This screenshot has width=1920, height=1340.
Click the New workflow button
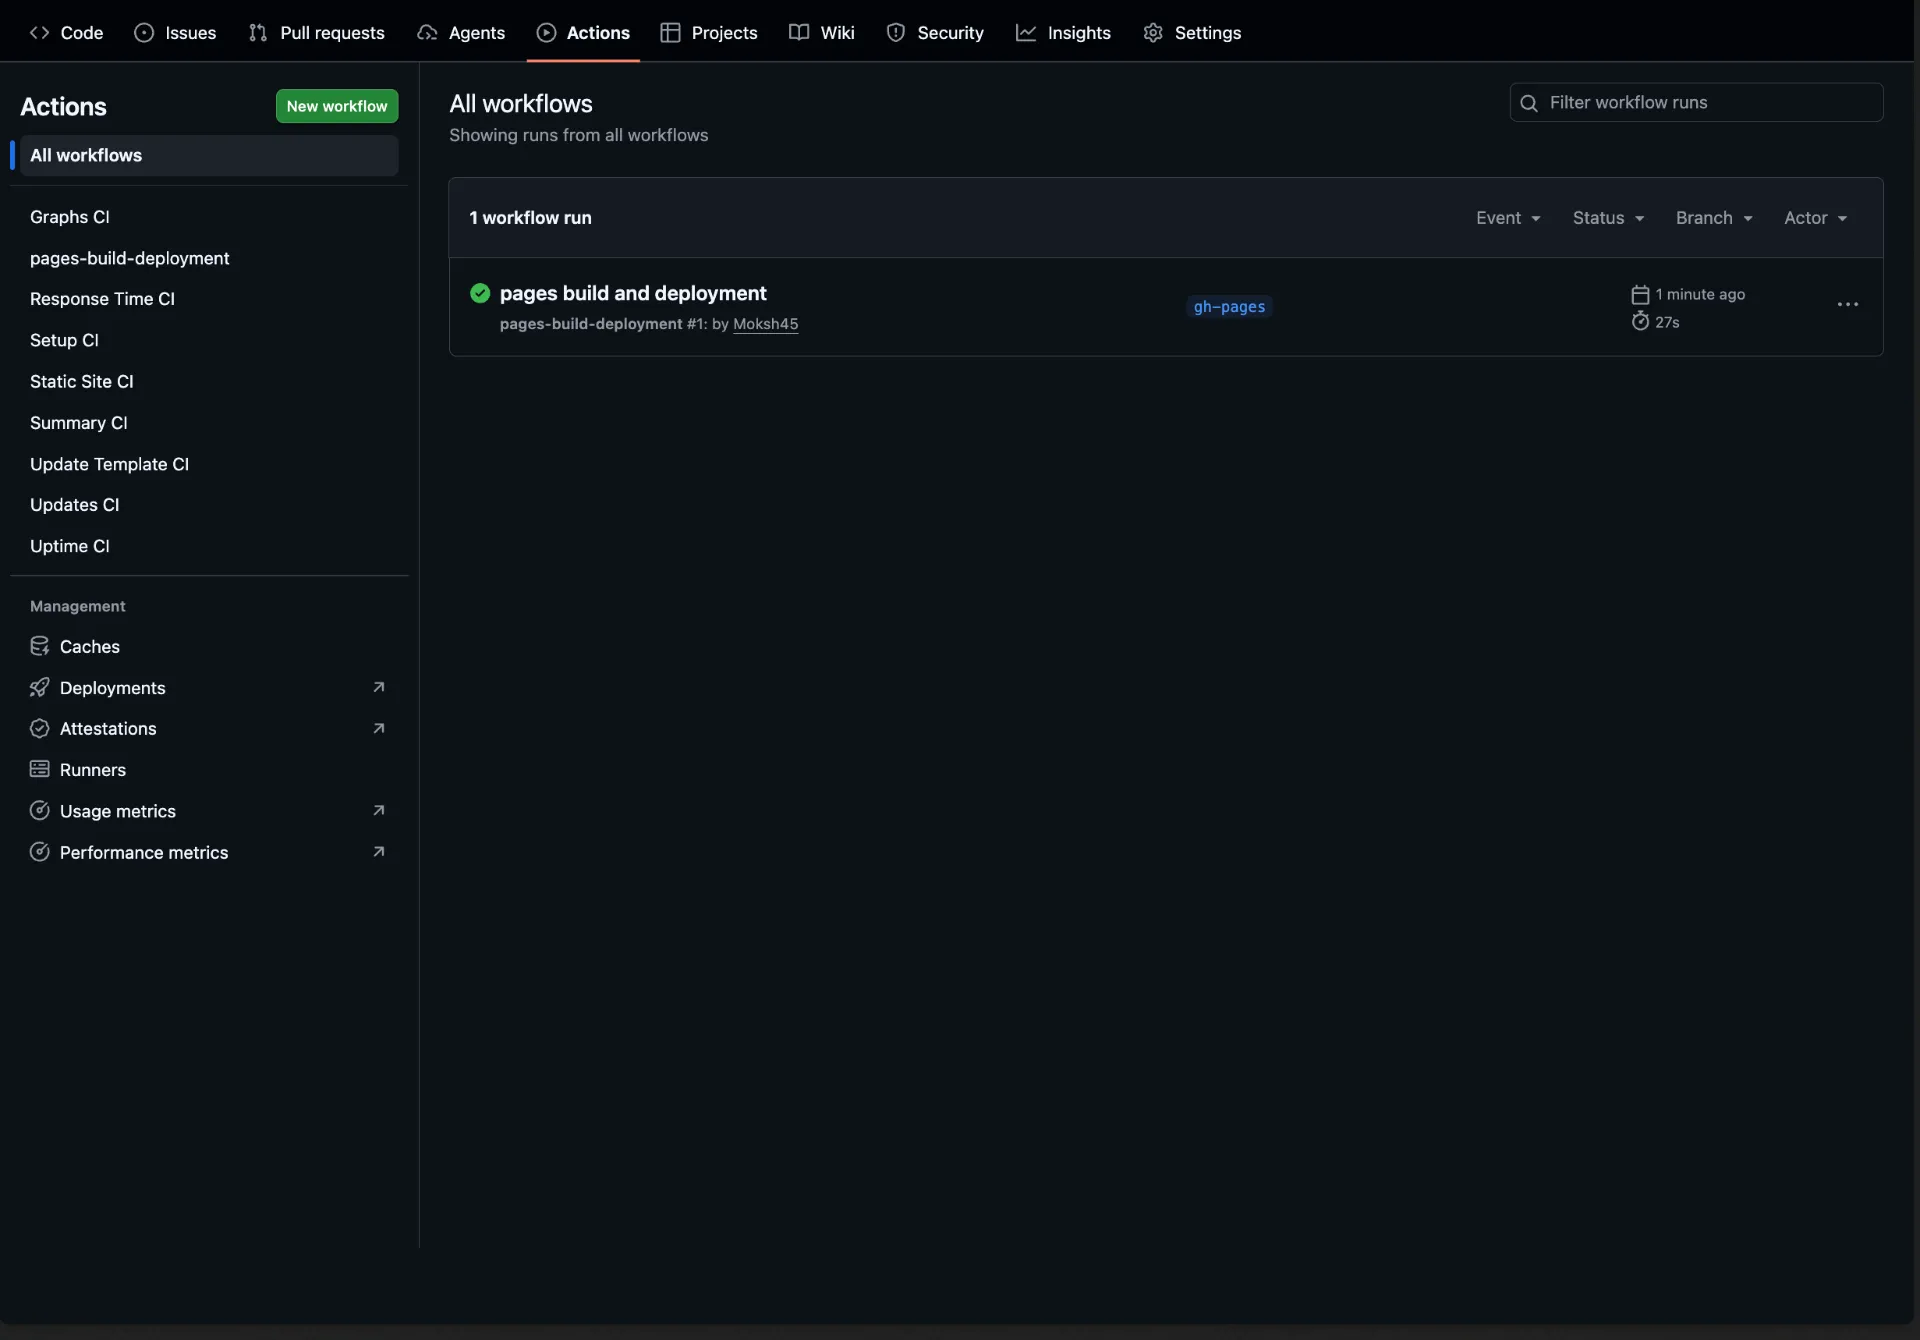click(x=336, y=106)
